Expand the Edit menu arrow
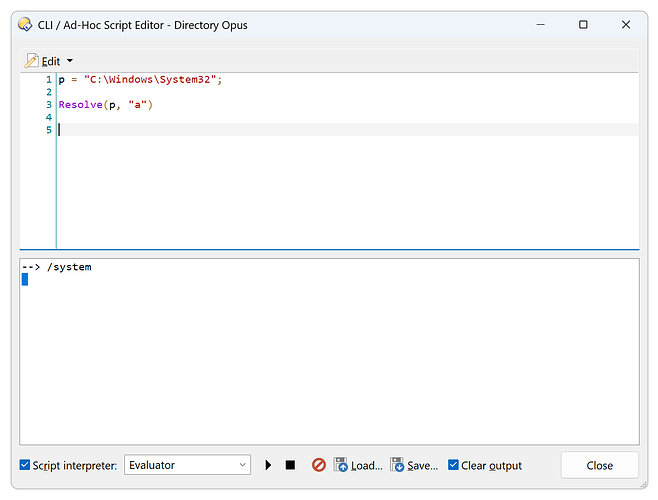Viewport: 658px width, 500px height. coord(70,61)
